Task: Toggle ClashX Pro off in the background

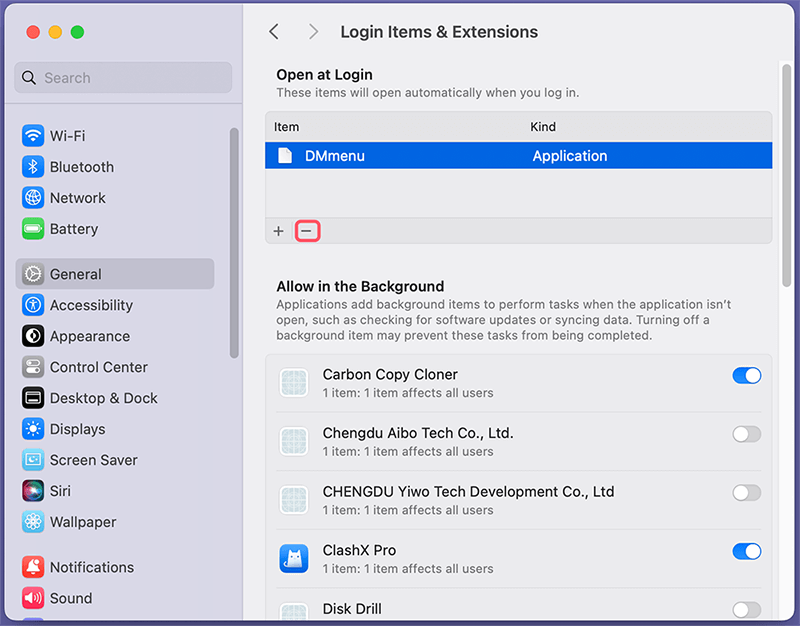Action: click(x=746, y=551)
